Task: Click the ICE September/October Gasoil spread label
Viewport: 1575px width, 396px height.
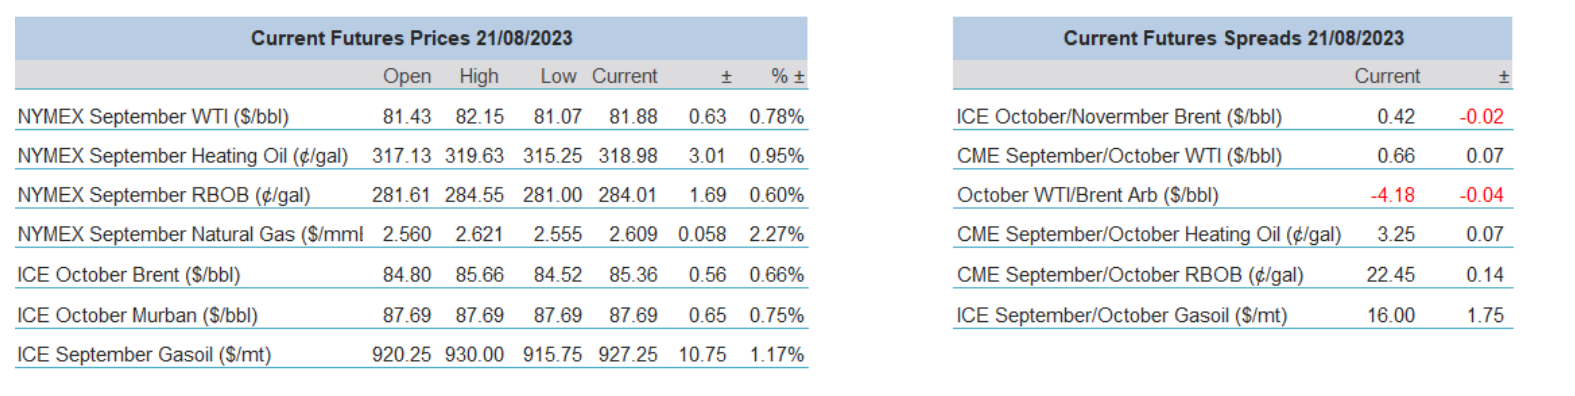Action: pos(1122,315)
